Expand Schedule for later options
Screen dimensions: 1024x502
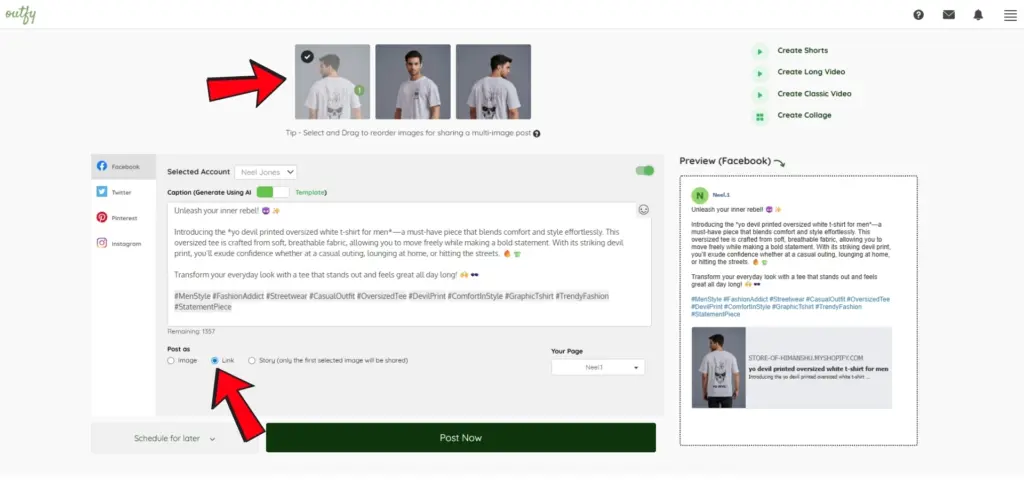pos(174,438)
